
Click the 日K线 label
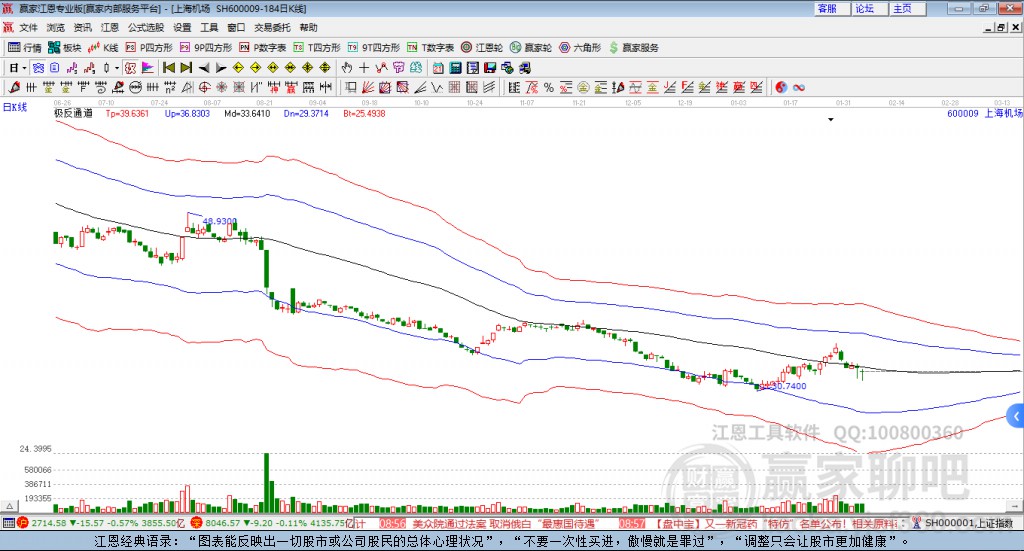point(15,107)
